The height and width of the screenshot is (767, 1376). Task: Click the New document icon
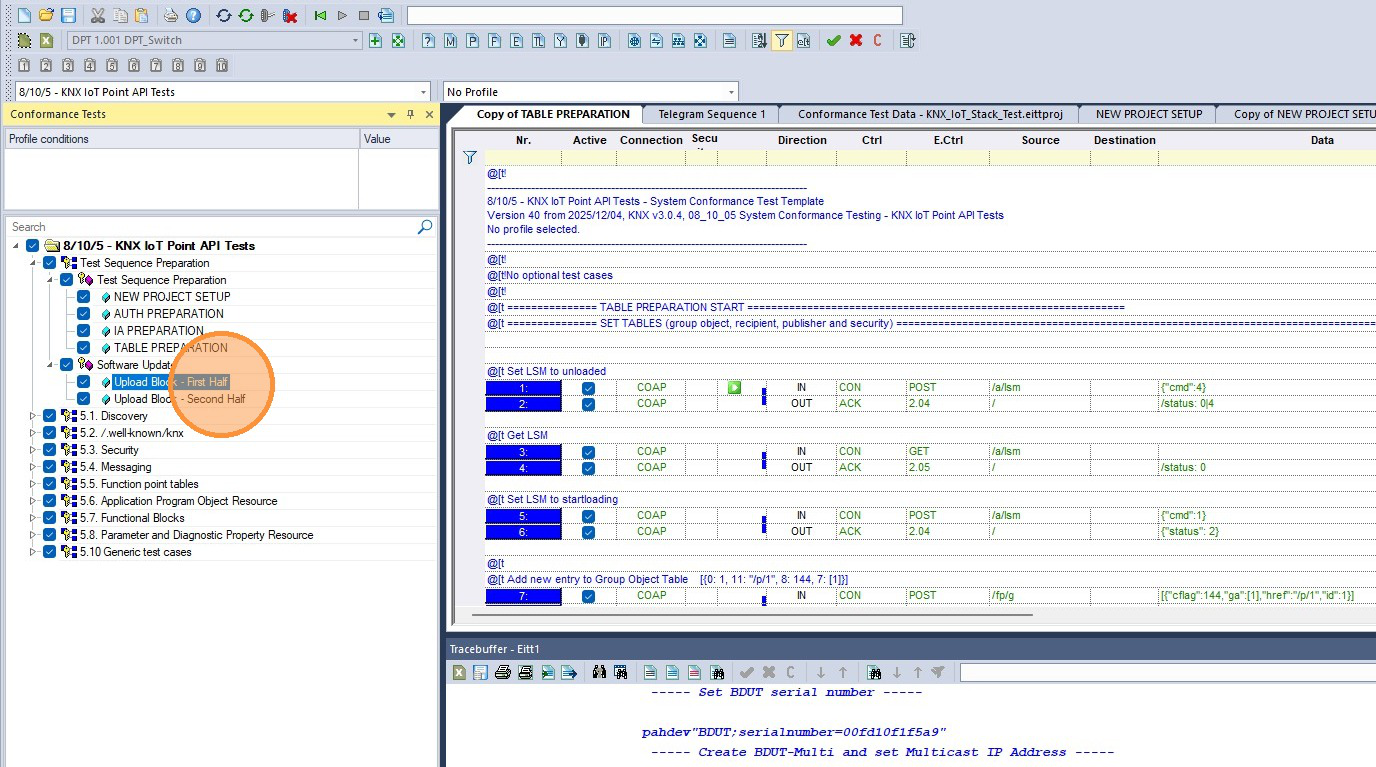point(25,16)
